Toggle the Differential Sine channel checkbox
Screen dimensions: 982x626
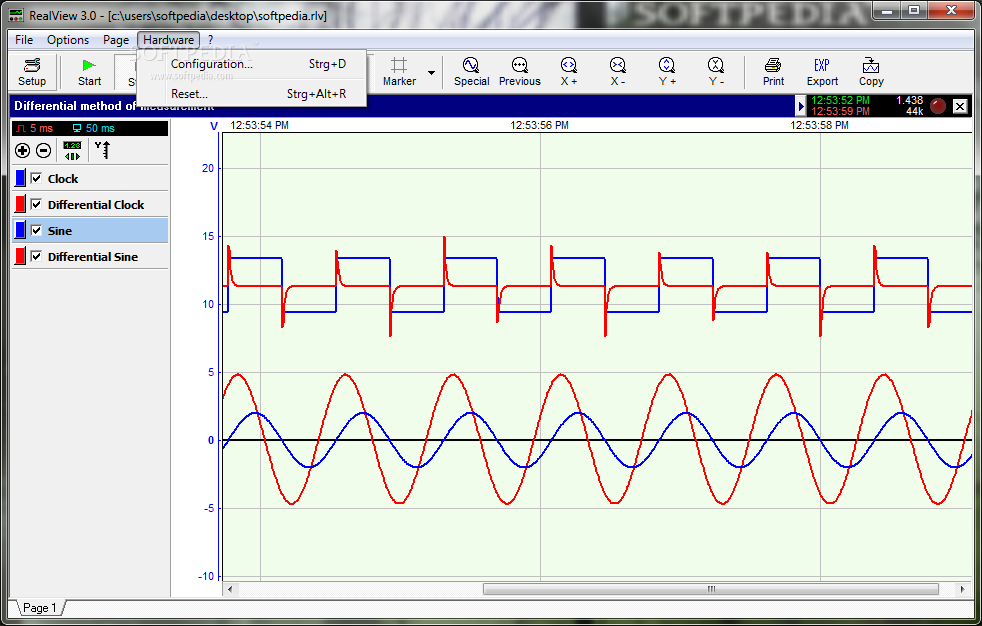pyautogui.click(x=36, y=256)
